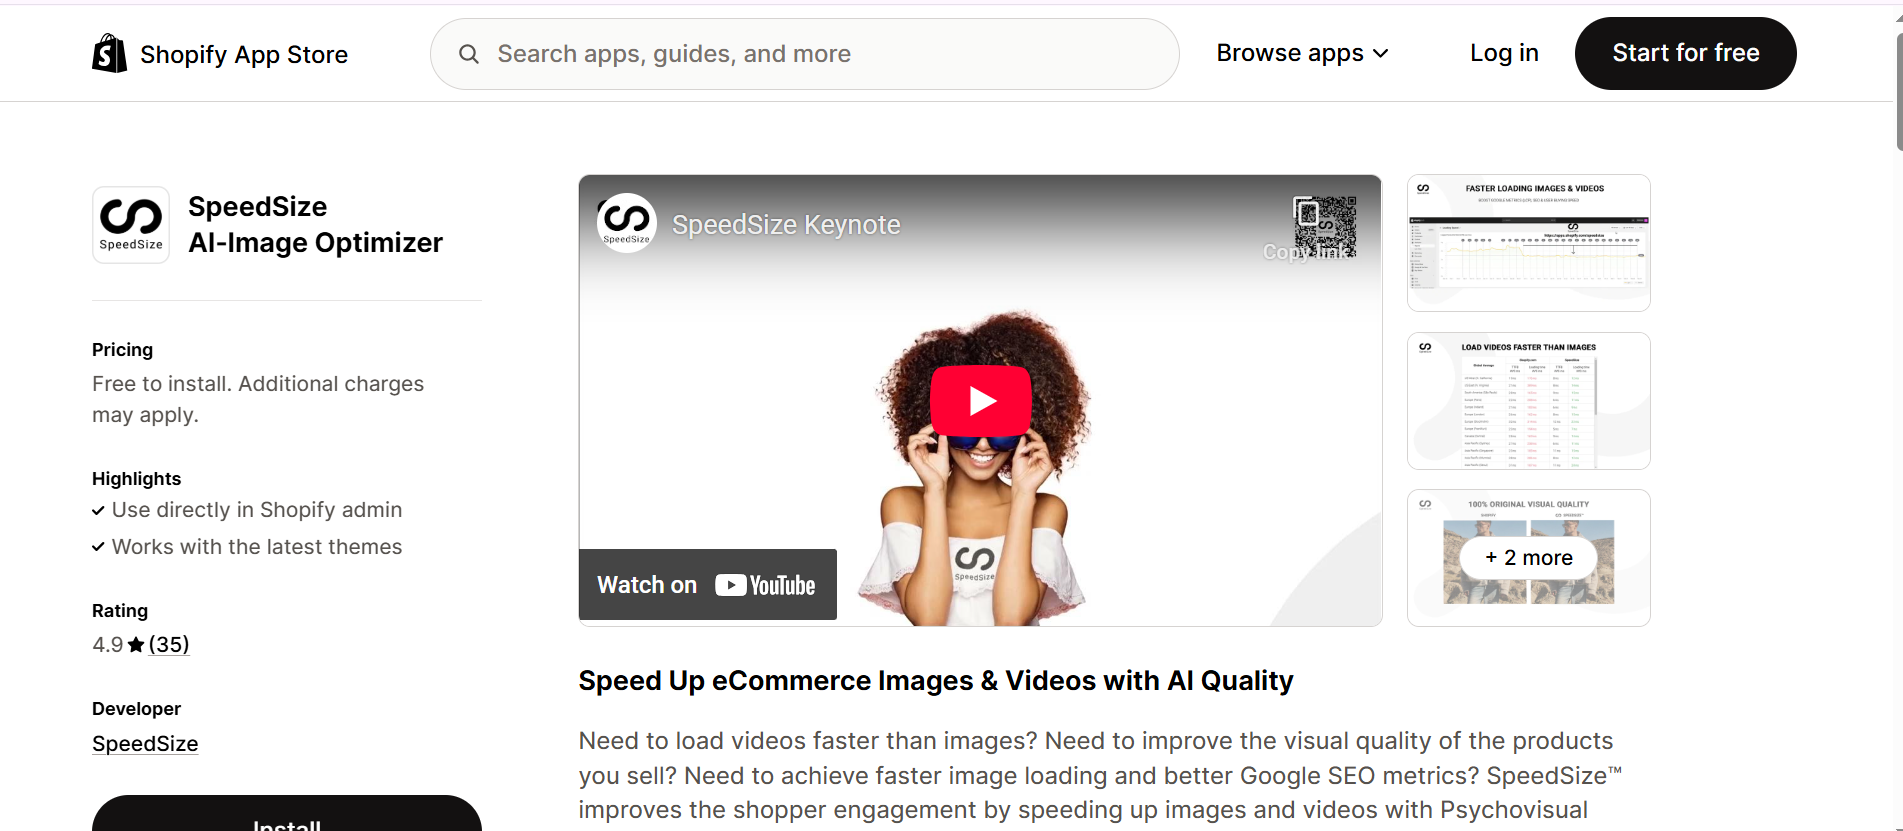Open the (35) reviews link
Screen dimensions: 1903x831
point(169,645)
